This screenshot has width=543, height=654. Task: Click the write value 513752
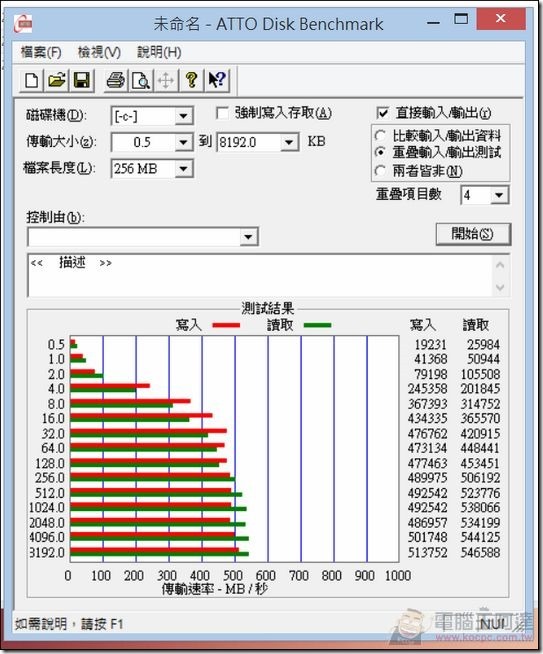click(x=427, y=553)
